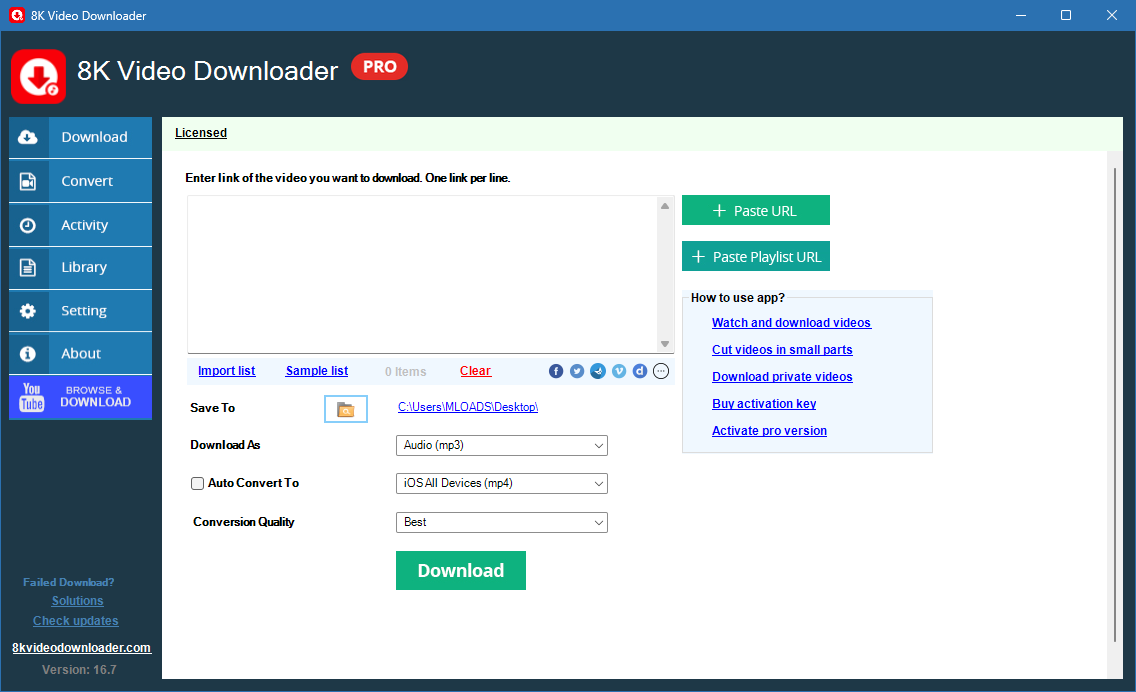Click the three-dots more sites icon
This screenshot has height=692, width=1136.
(661, 371)
